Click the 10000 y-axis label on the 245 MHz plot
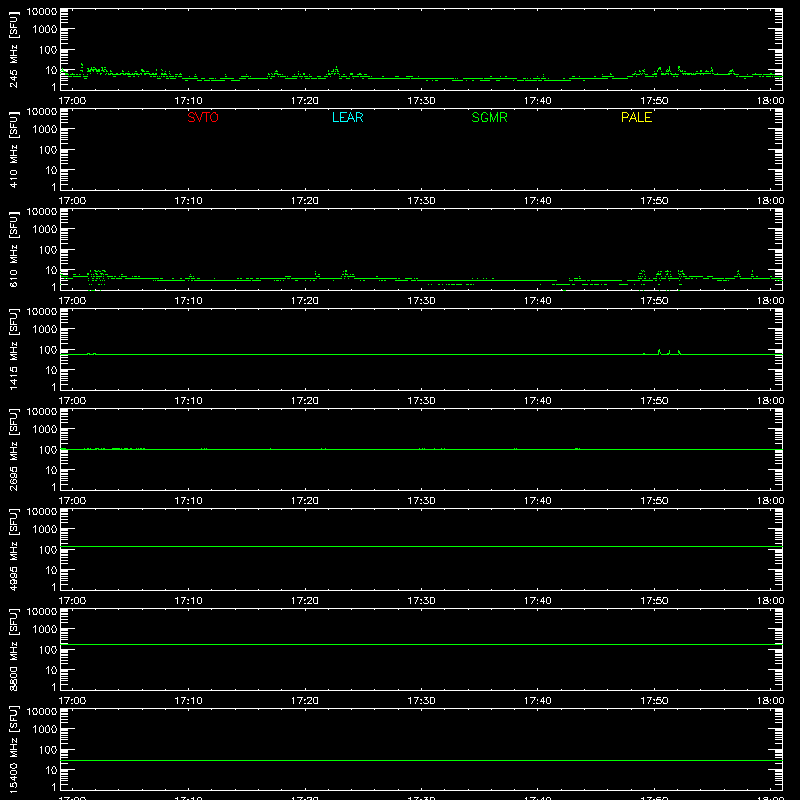This screenshot has width=800, height=800. tap(42, 12)
